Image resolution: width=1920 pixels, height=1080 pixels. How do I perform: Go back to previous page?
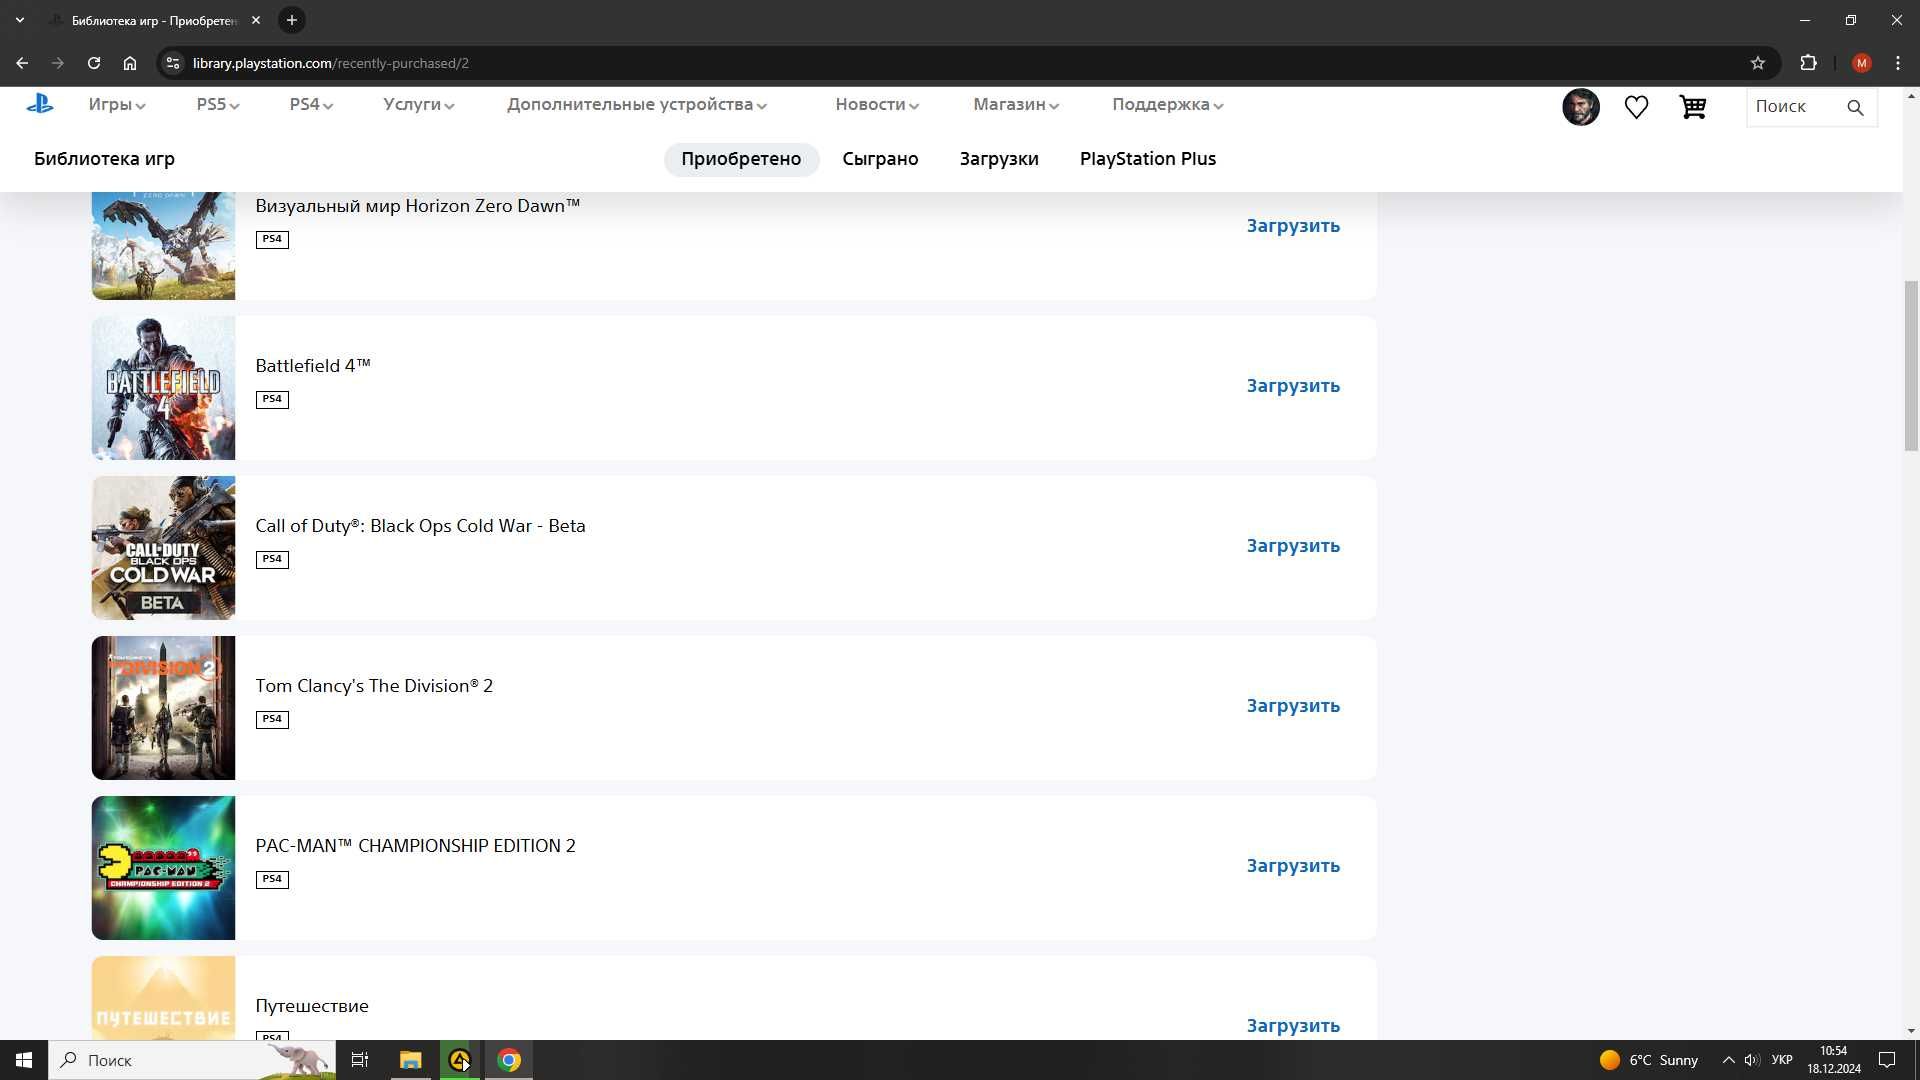coord(22,63)
